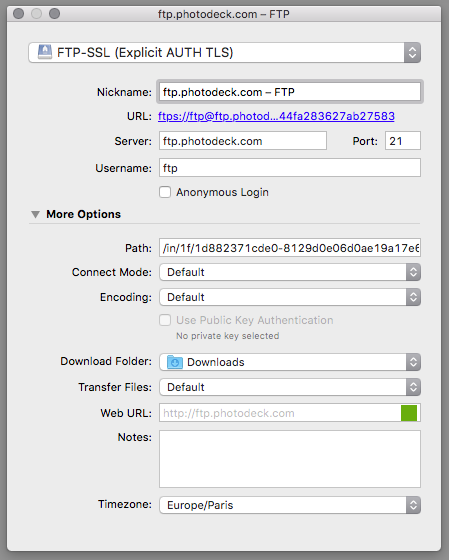
Task: Open the Encoding dropdown
Action: click(x=290, y=297)
